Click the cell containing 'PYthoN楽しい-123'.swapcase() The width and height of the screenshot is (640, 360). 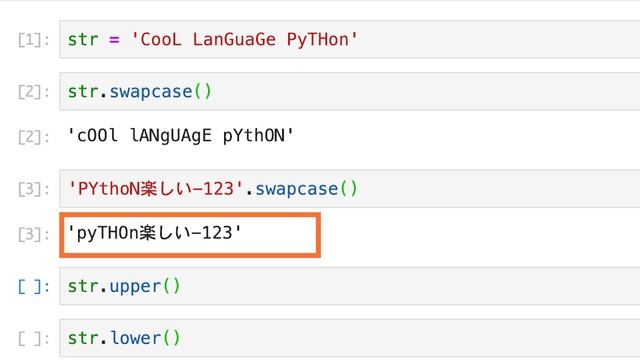350,189
